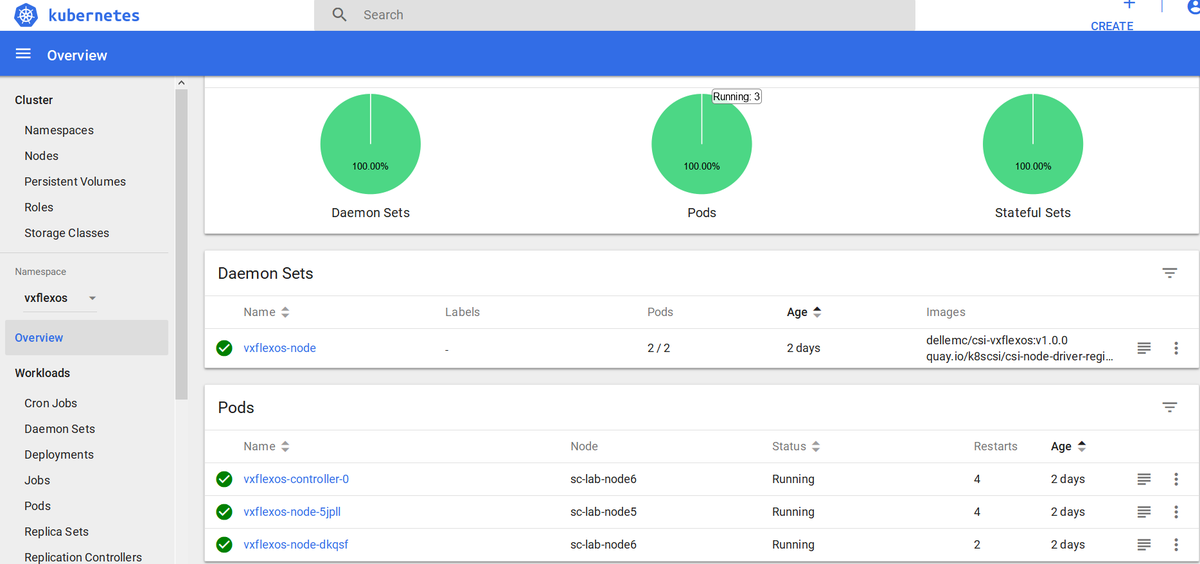This screenshot has width=1200, height=564.
Task: Click the Stateful Sets pie chart
Action: pyautogui.click(x=1033, y=144)
